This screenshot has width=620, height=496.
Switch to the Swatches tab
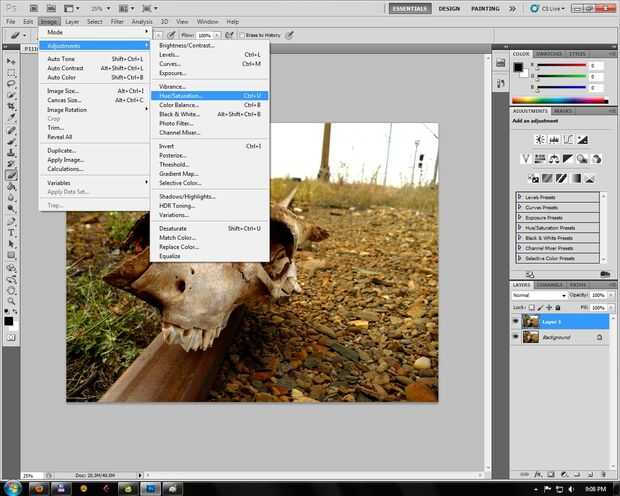pyautogui.click(x=549, y=54)
